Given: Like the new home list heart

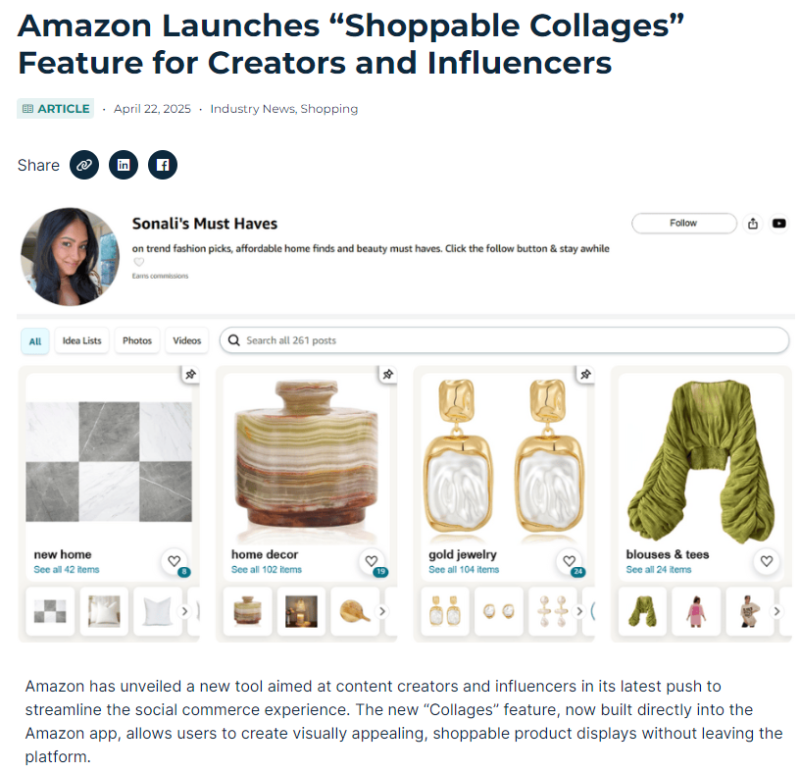Looking at the screenshot, I should tap(174, 561).
